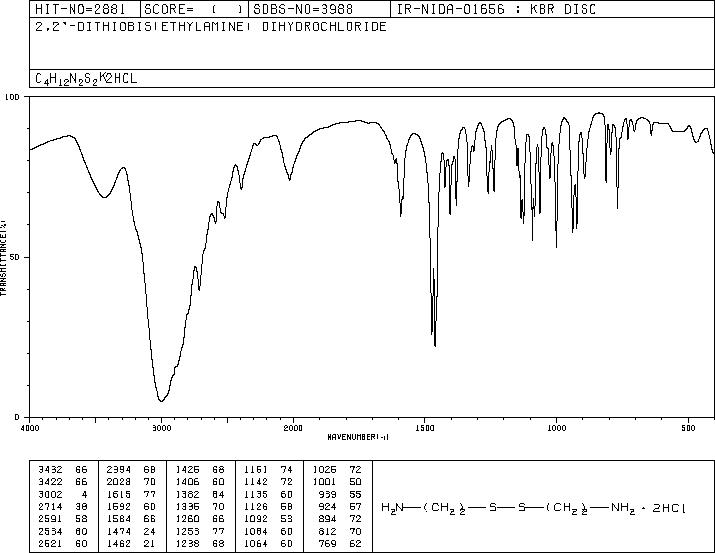715x553 pixels.
Task: Select peak table entry '2394'
Action: coord(119,470)
